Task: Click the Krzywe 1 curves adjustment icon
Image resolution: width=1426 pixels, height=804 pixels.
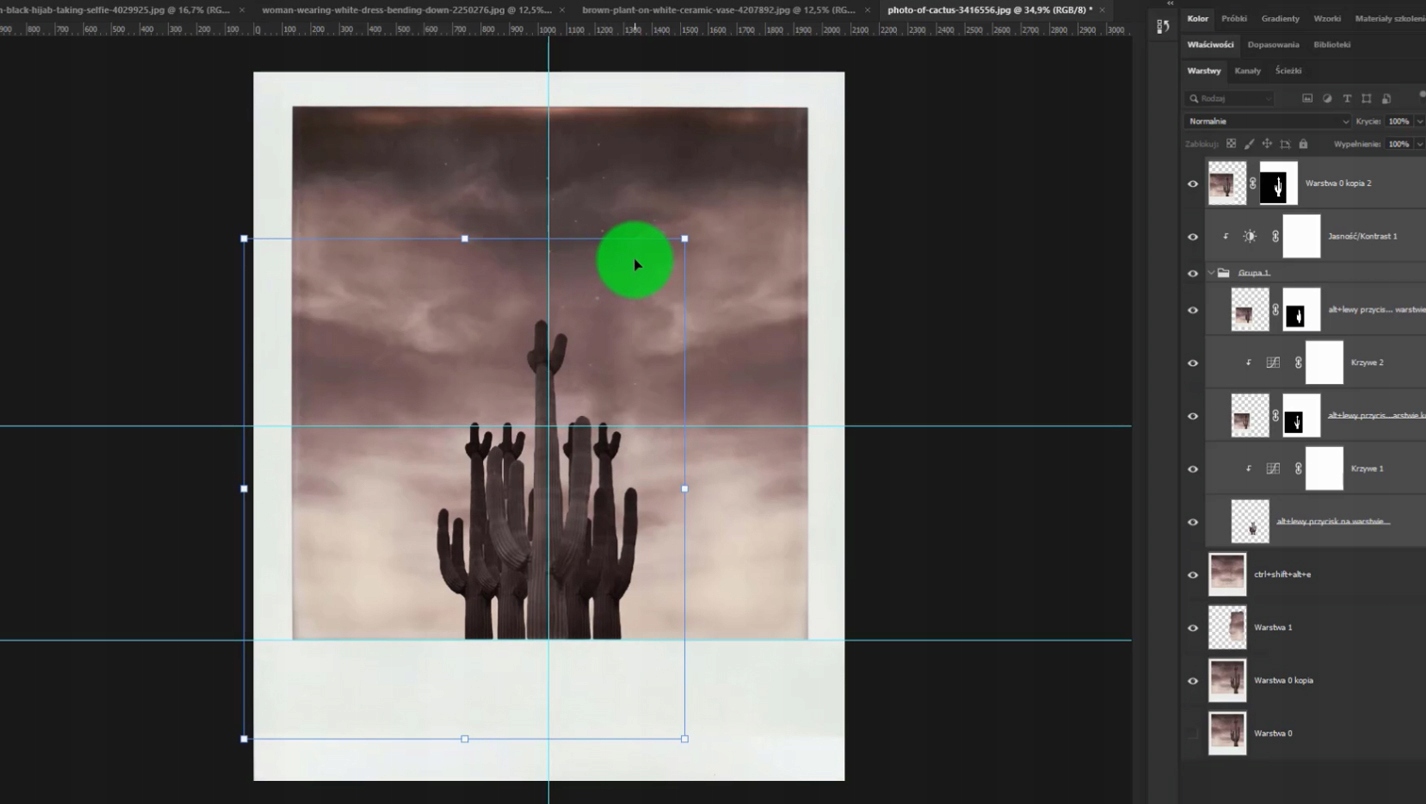Action: (1273, 469)
